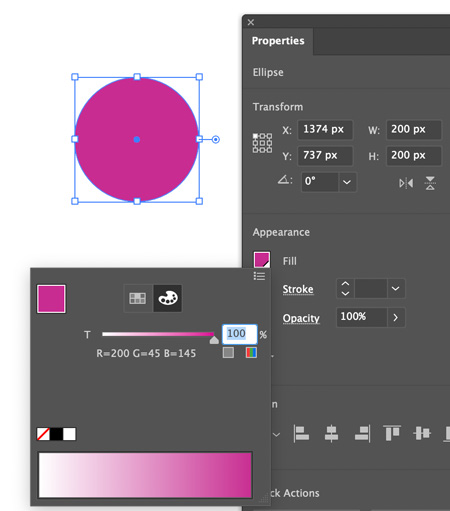This screenshot has width=450, height=511.
Task: Click the R=200 G=45 B=145 color name
Action: pos(146,353)
